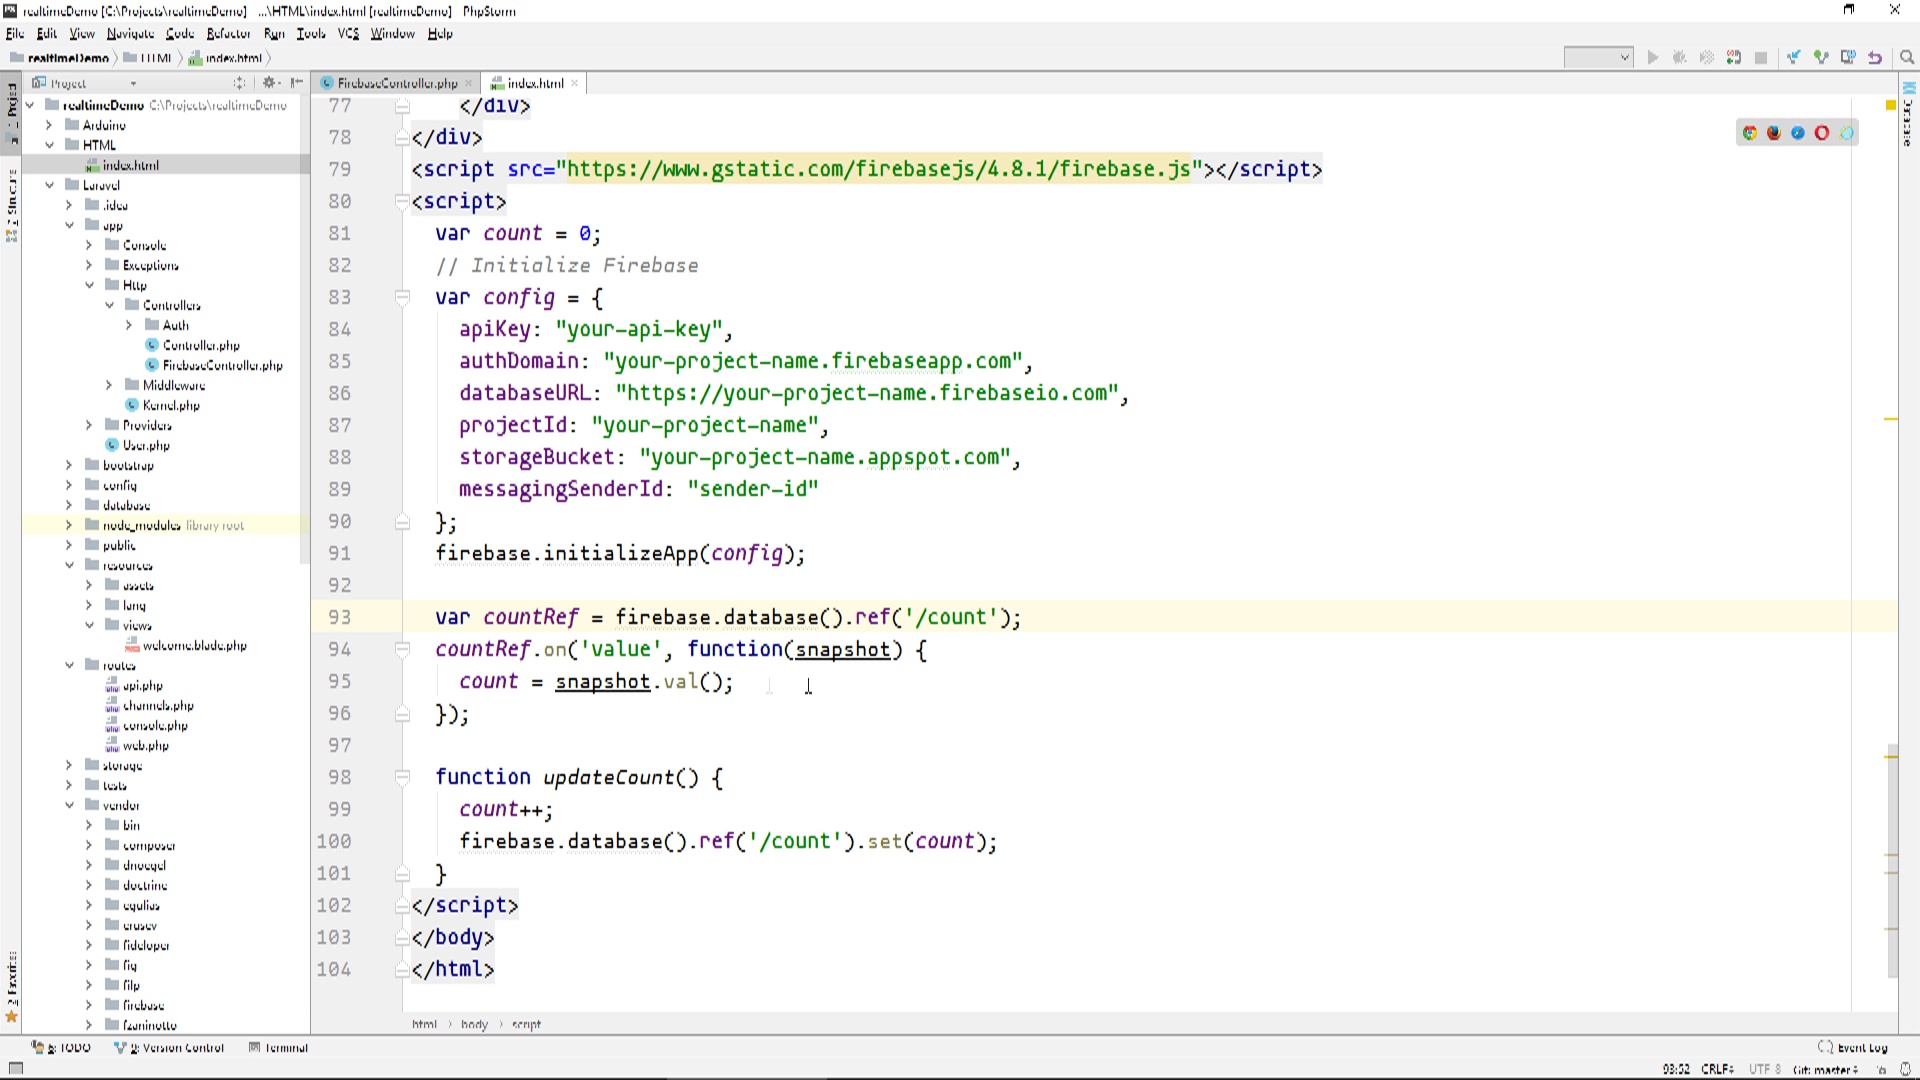Click the Compare with repository icon
The image size is (1920, 1080).
(1848, 57)
